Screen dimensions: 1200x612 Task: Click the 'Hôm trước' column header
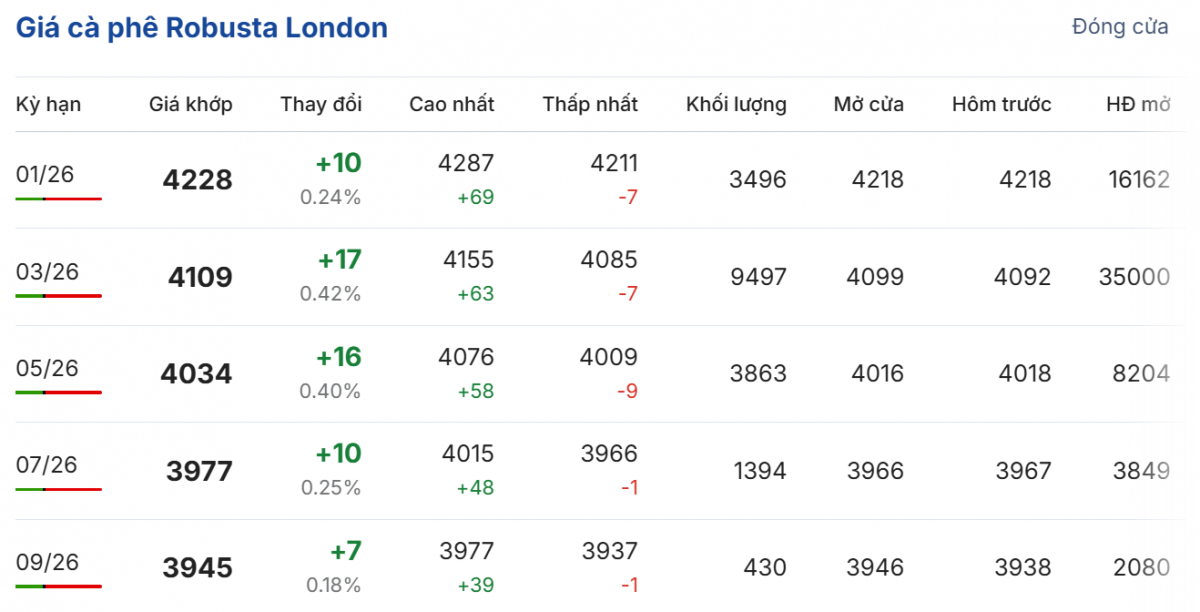pyautogui.click(x=1001, y=104)
